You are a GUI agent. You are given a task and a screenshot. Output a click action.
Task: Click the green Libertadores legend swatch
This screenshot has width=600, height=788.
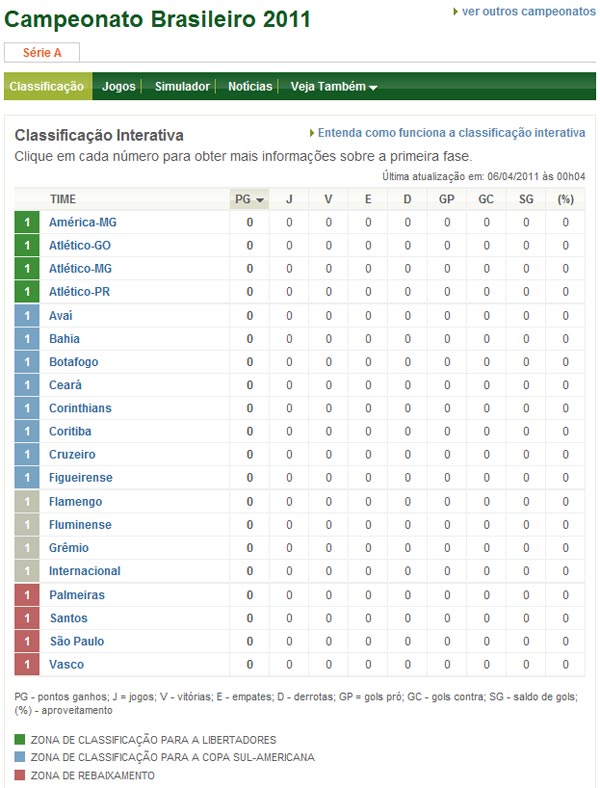tap(20, 739)
